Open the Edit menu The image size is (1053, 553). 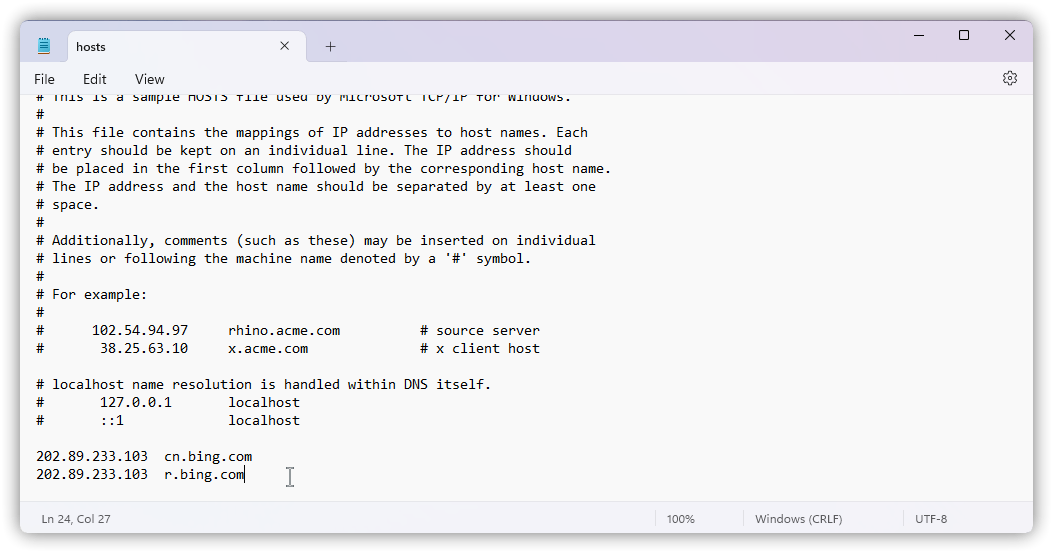[95, 79]
